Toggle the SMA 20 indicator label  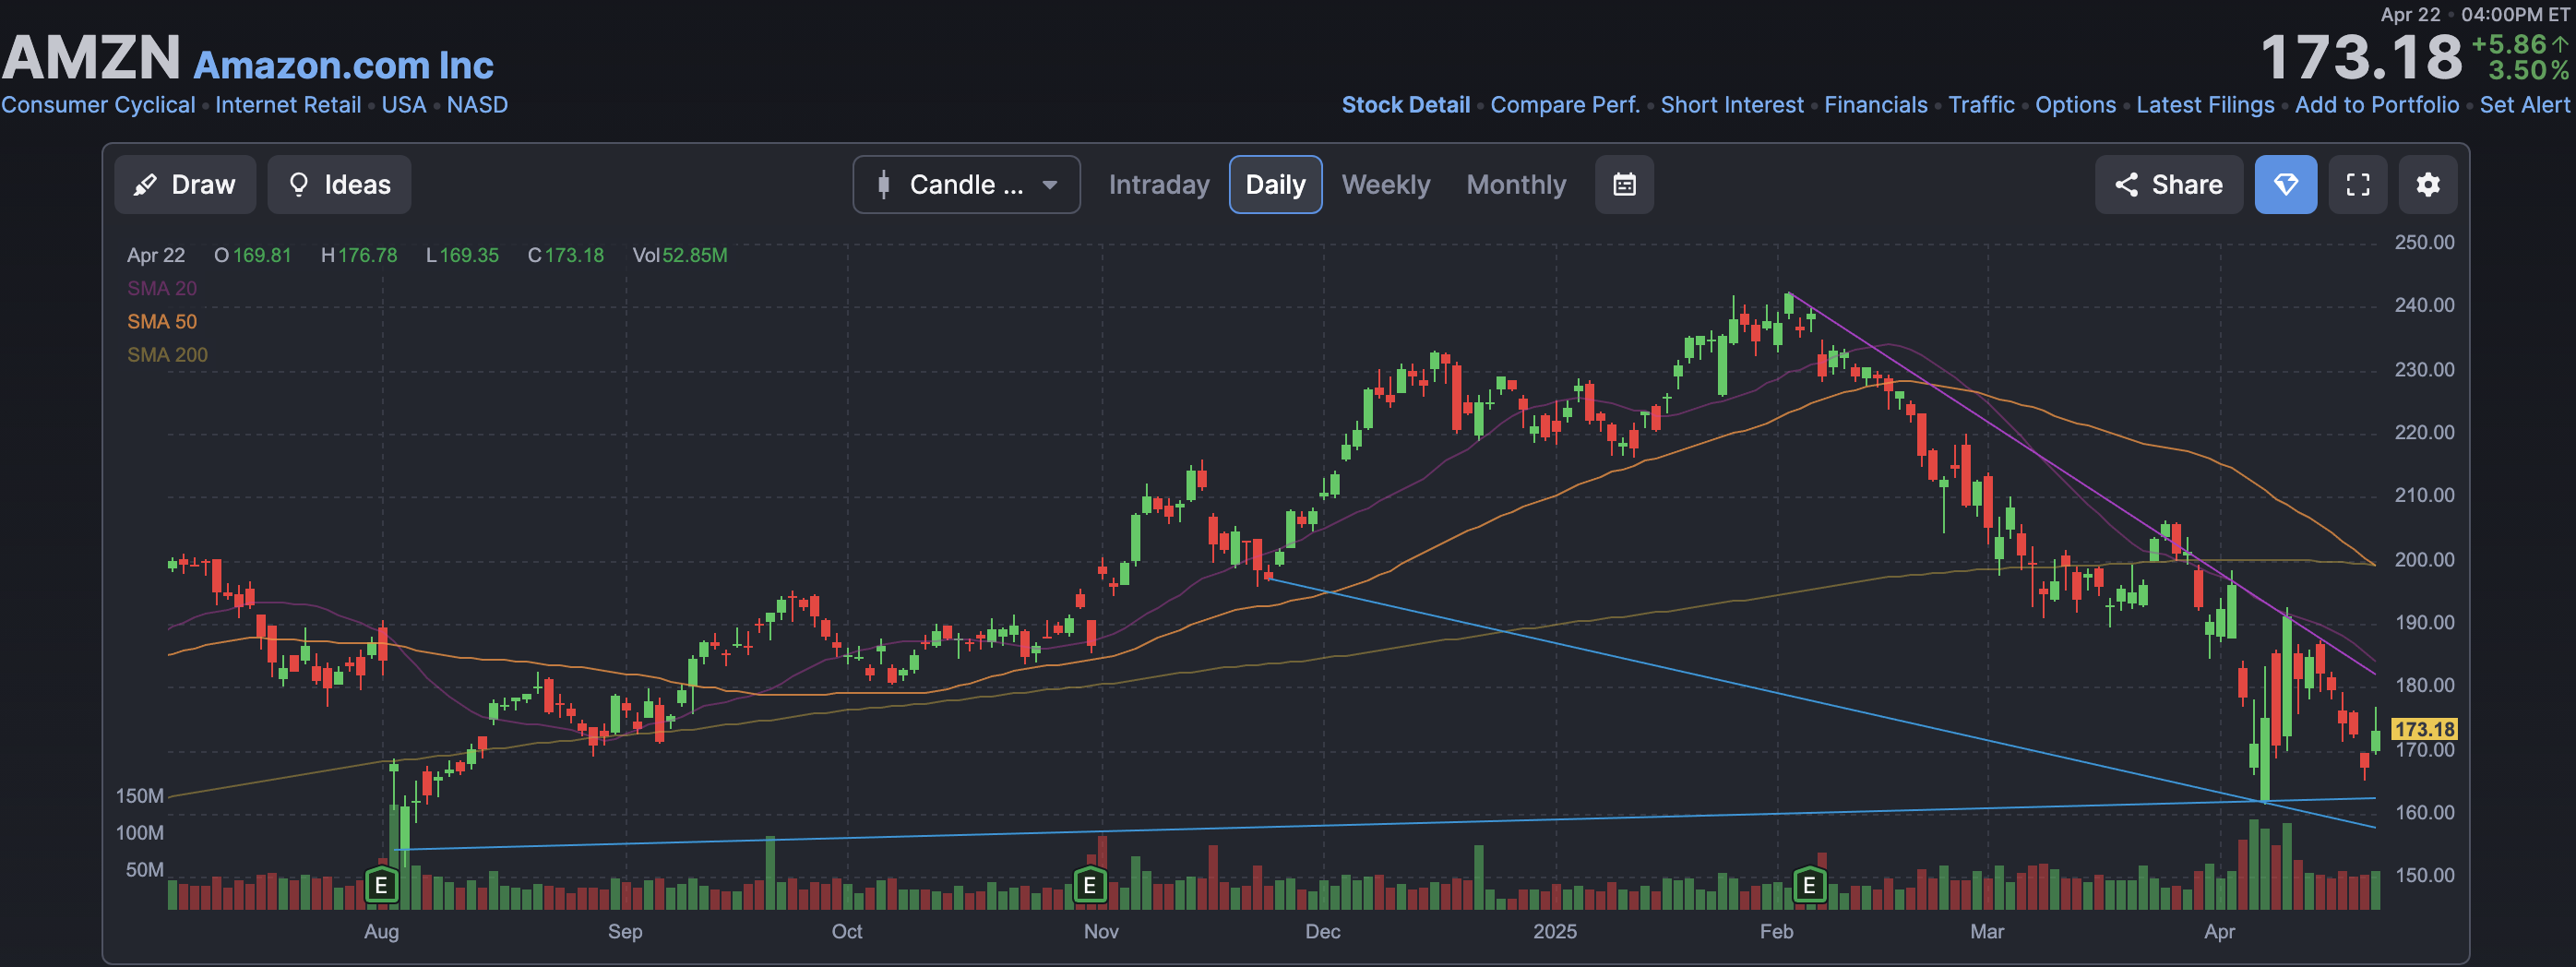[162, 288]
